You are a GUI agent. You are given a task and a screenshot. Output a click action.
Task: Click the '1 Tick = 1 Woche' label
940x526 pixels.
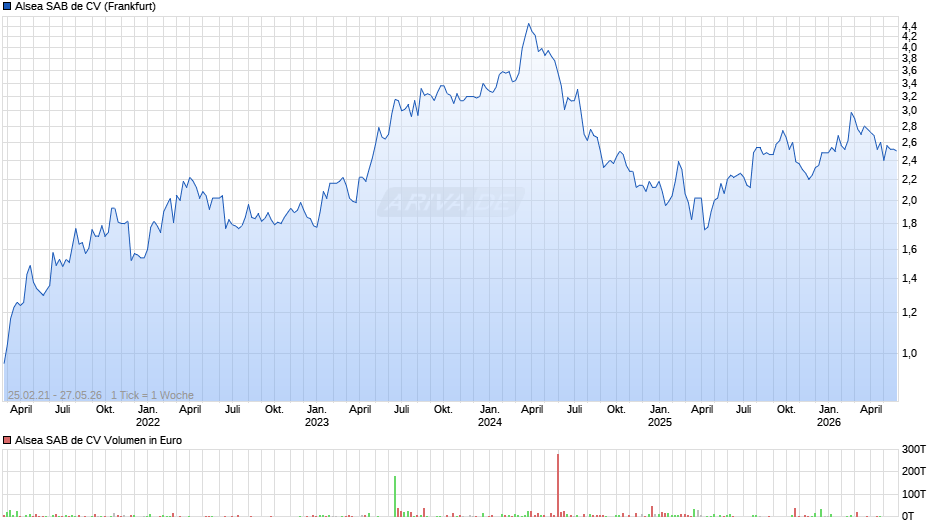click(x=152, y=395)
